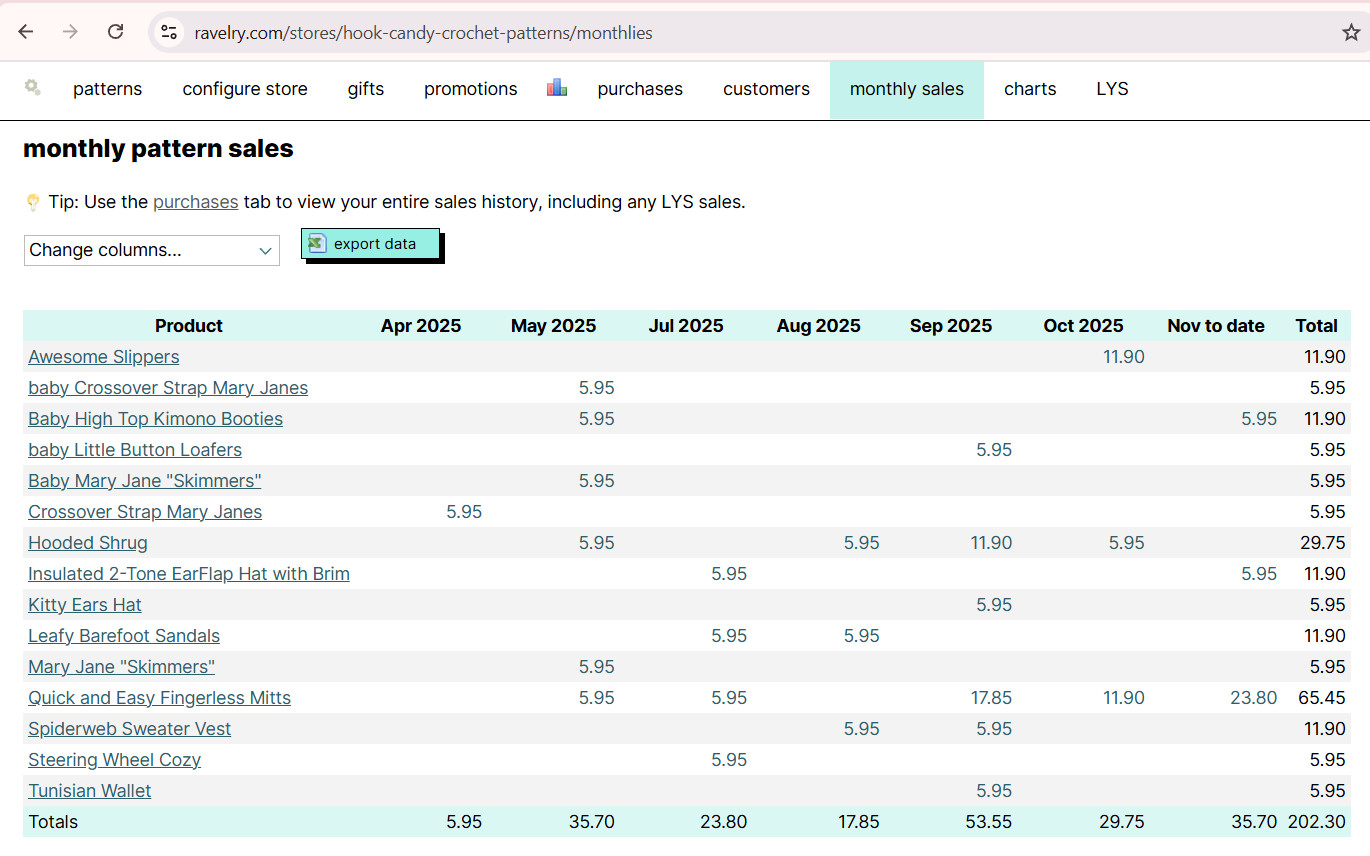1370x856 pixels.
Task: Click the export data button
Action: 371,244
